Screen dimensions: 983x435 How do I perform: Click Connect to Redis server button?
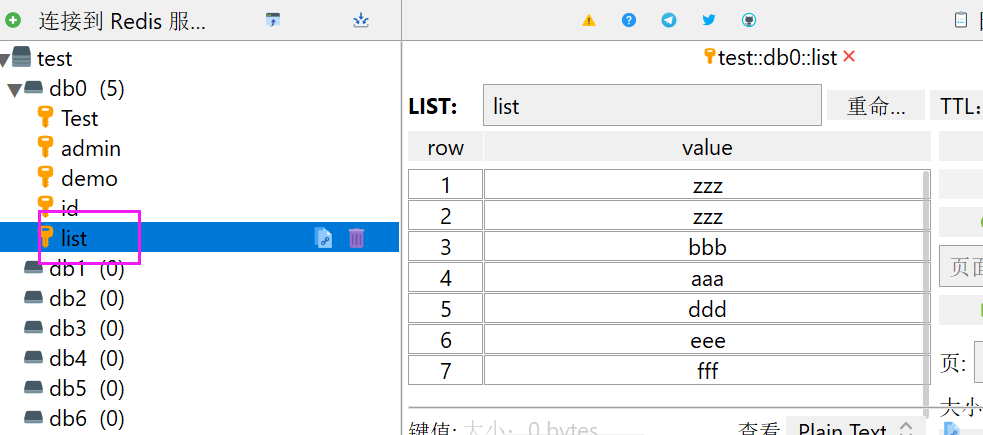pyautogui.click(x=122, y=21)
